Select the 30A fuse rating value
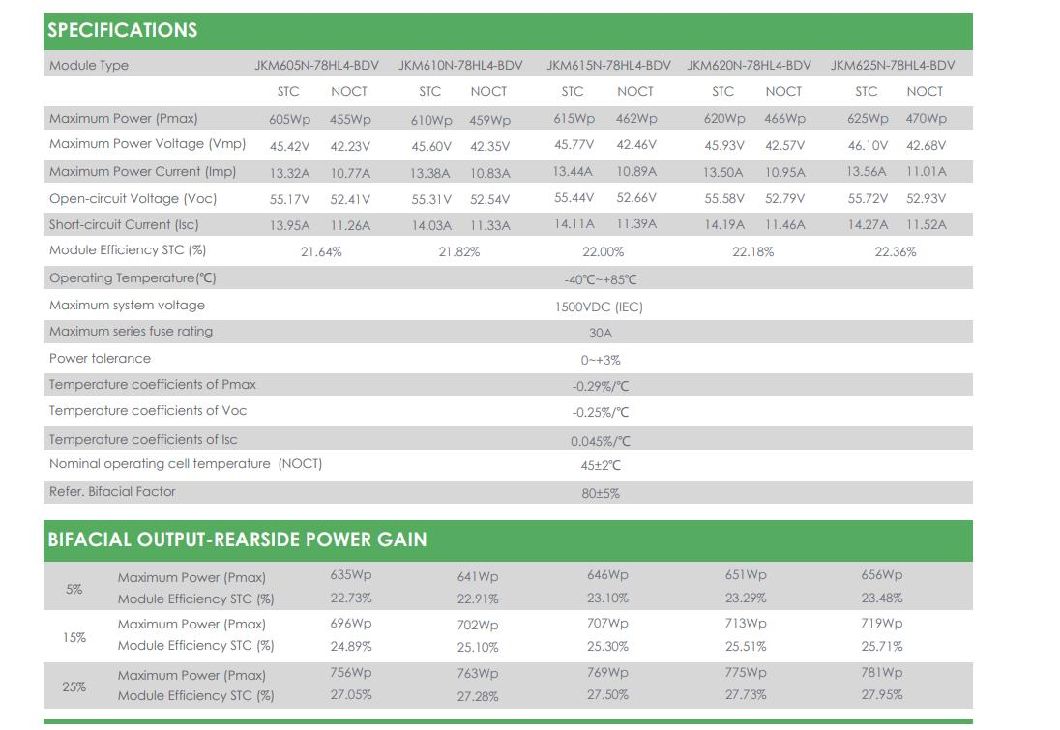1060x730 pixels. [600, 334]
